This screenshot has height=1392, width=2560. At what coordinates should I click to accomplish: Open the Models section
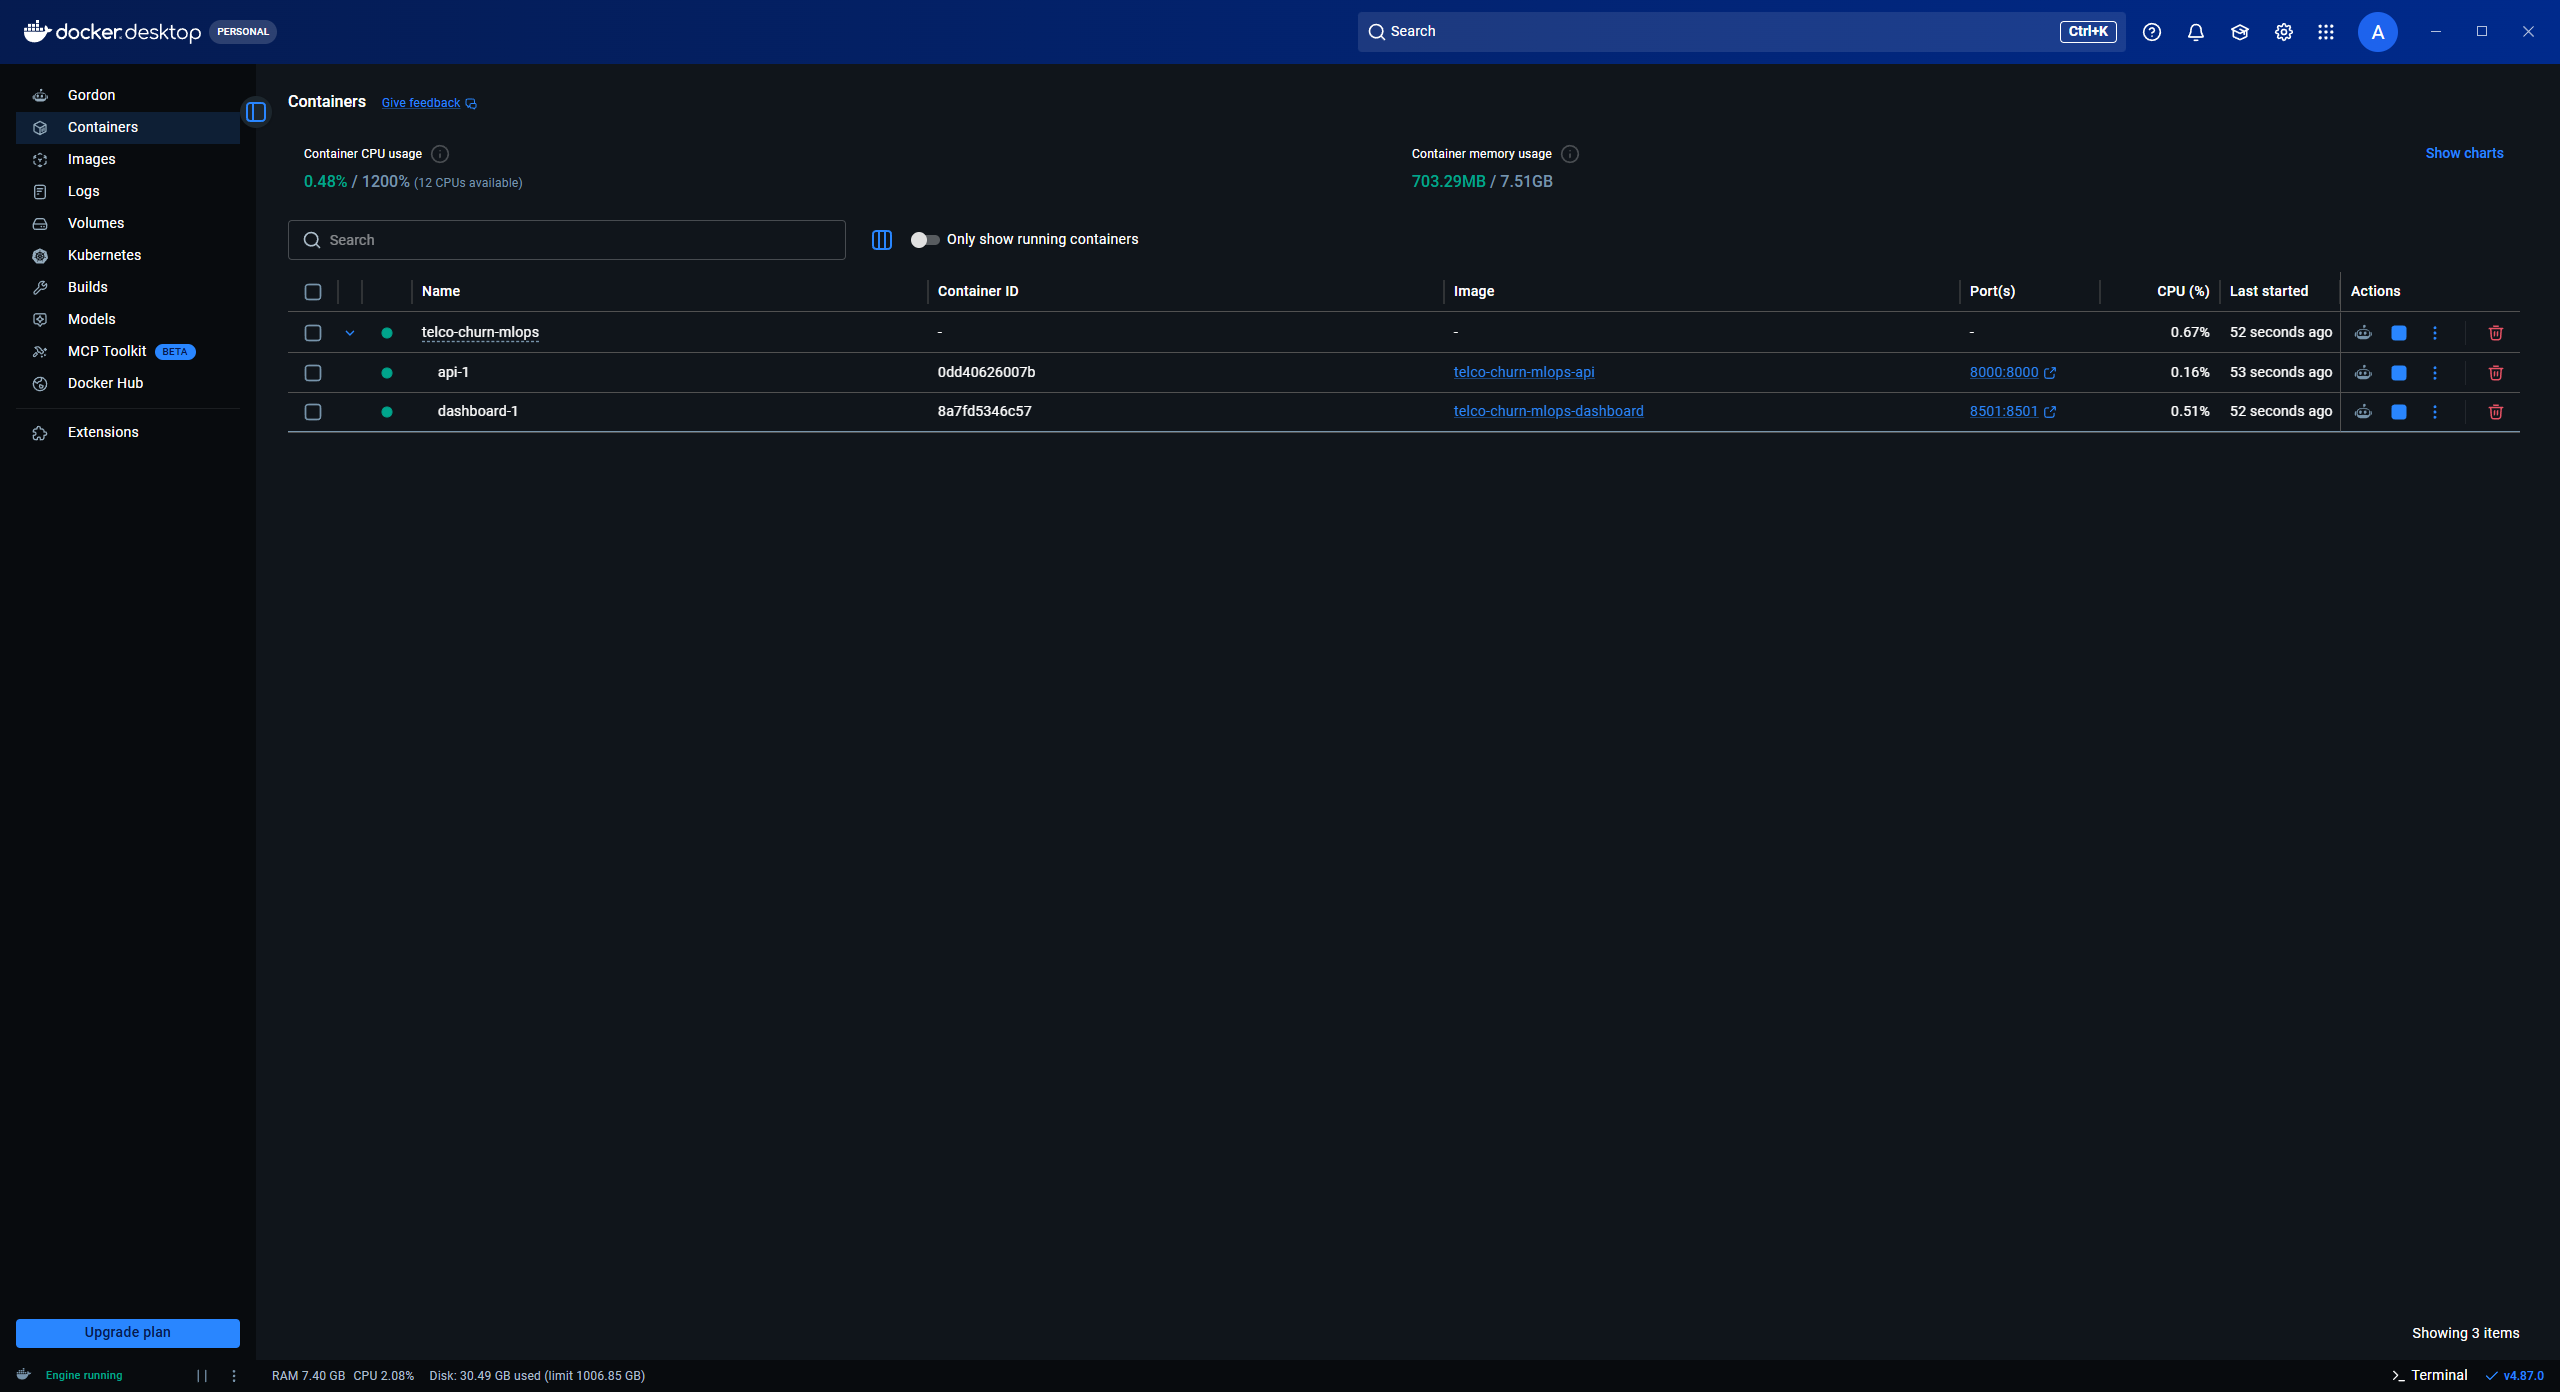pyautogui.click(x=128, y=319)
